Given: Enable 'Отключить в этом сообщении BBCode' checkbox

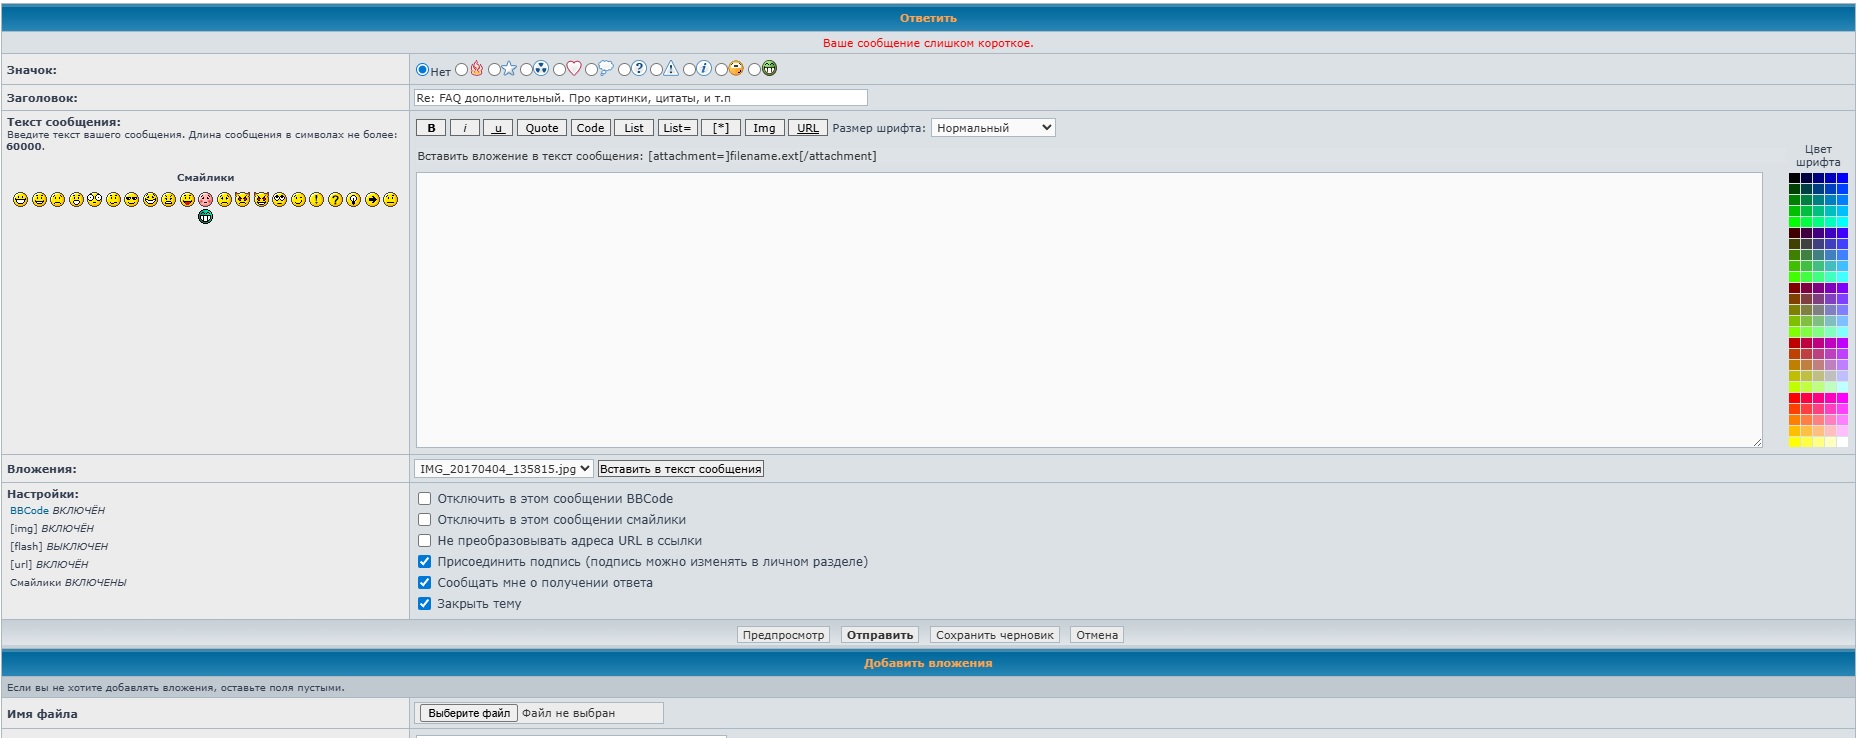Looking at the screenshot, I should click(424, 499).
